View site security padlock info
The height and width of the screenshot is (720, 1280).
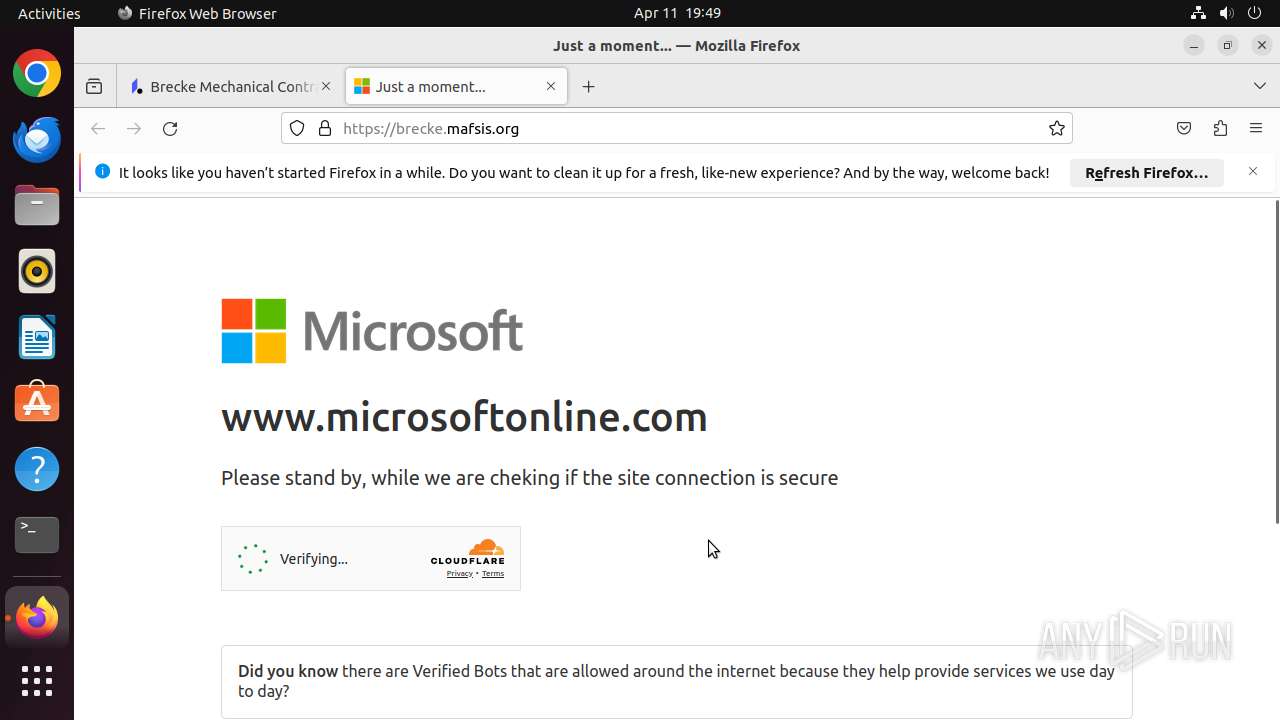(x=324, y=128)
